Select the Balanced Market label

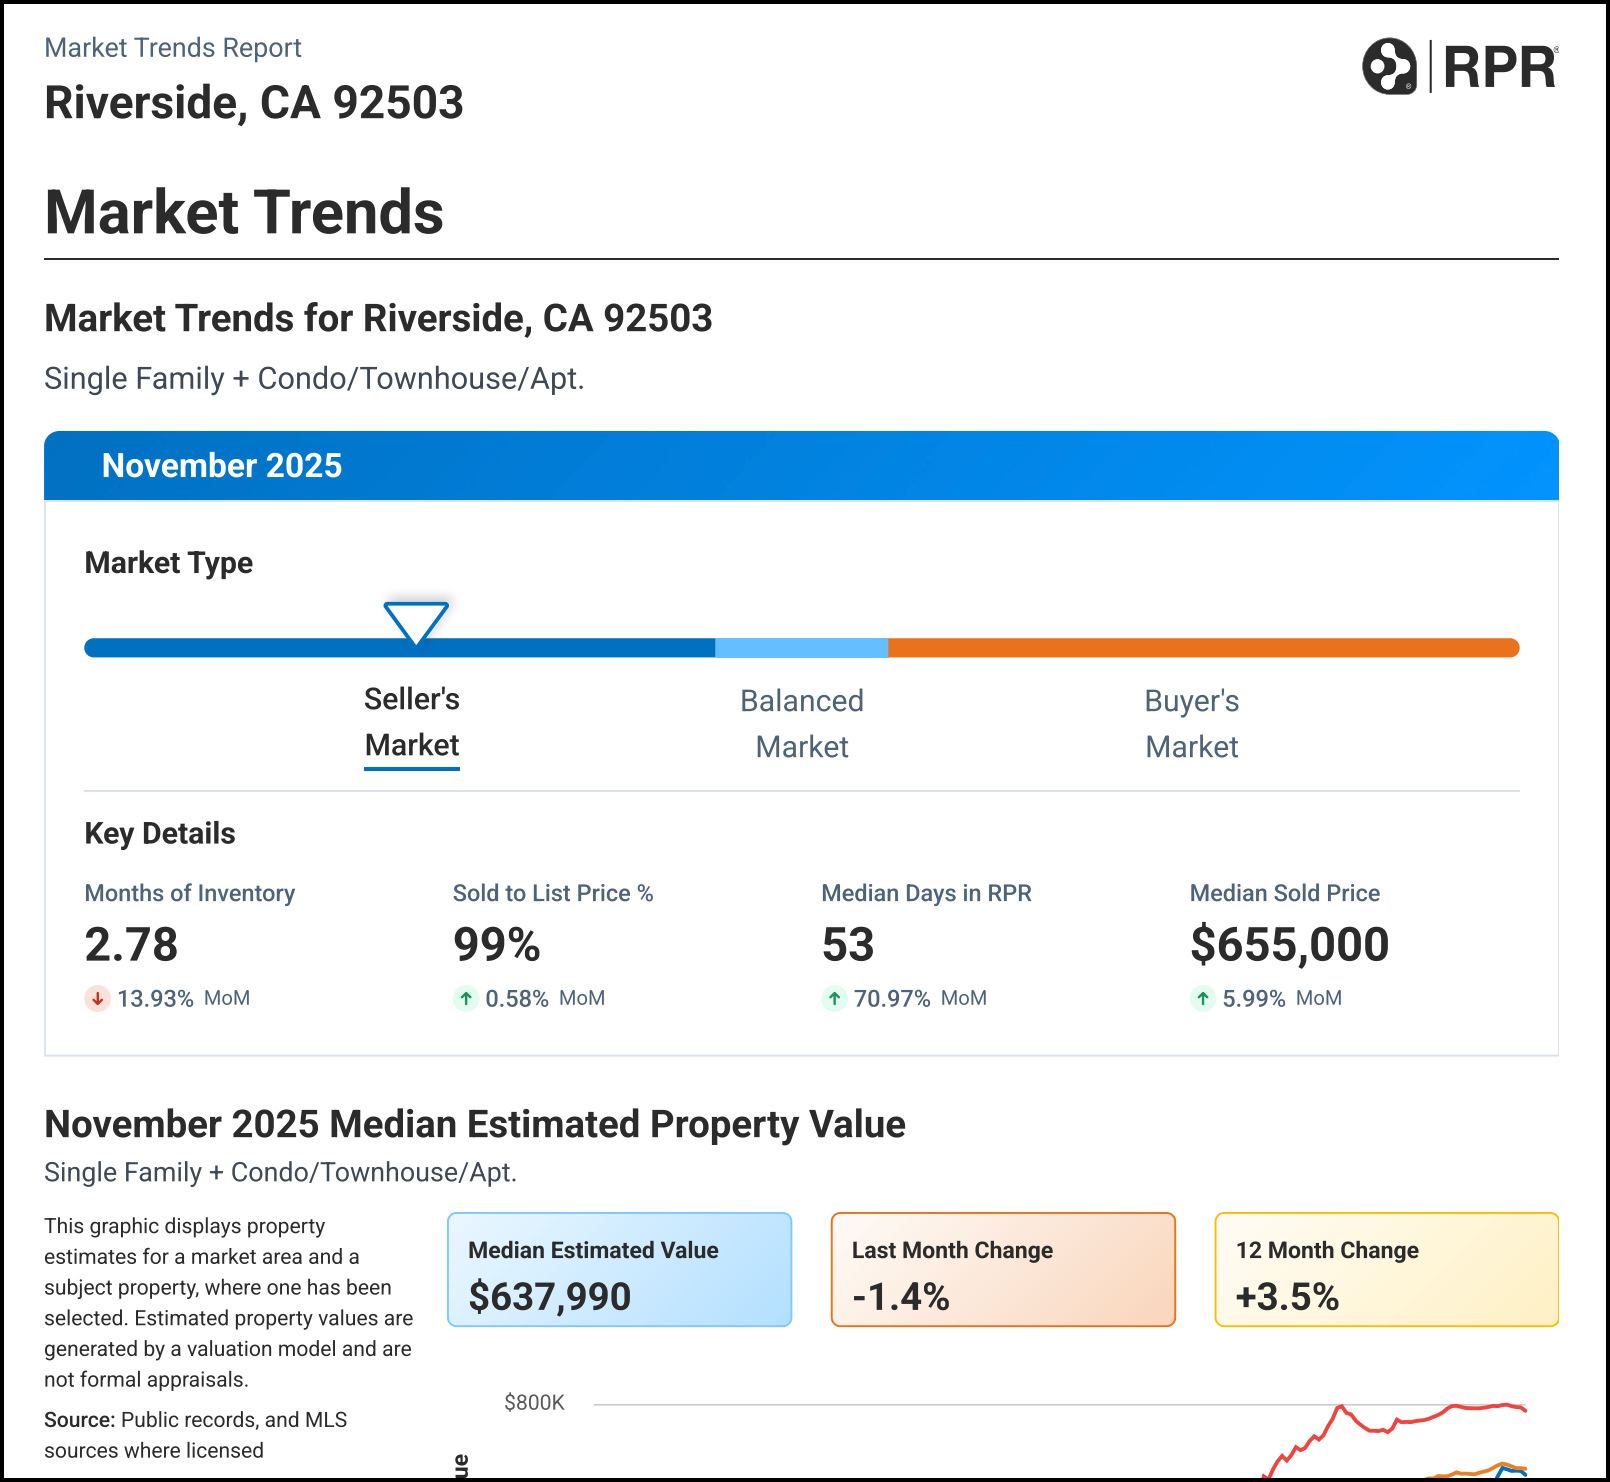801,723
